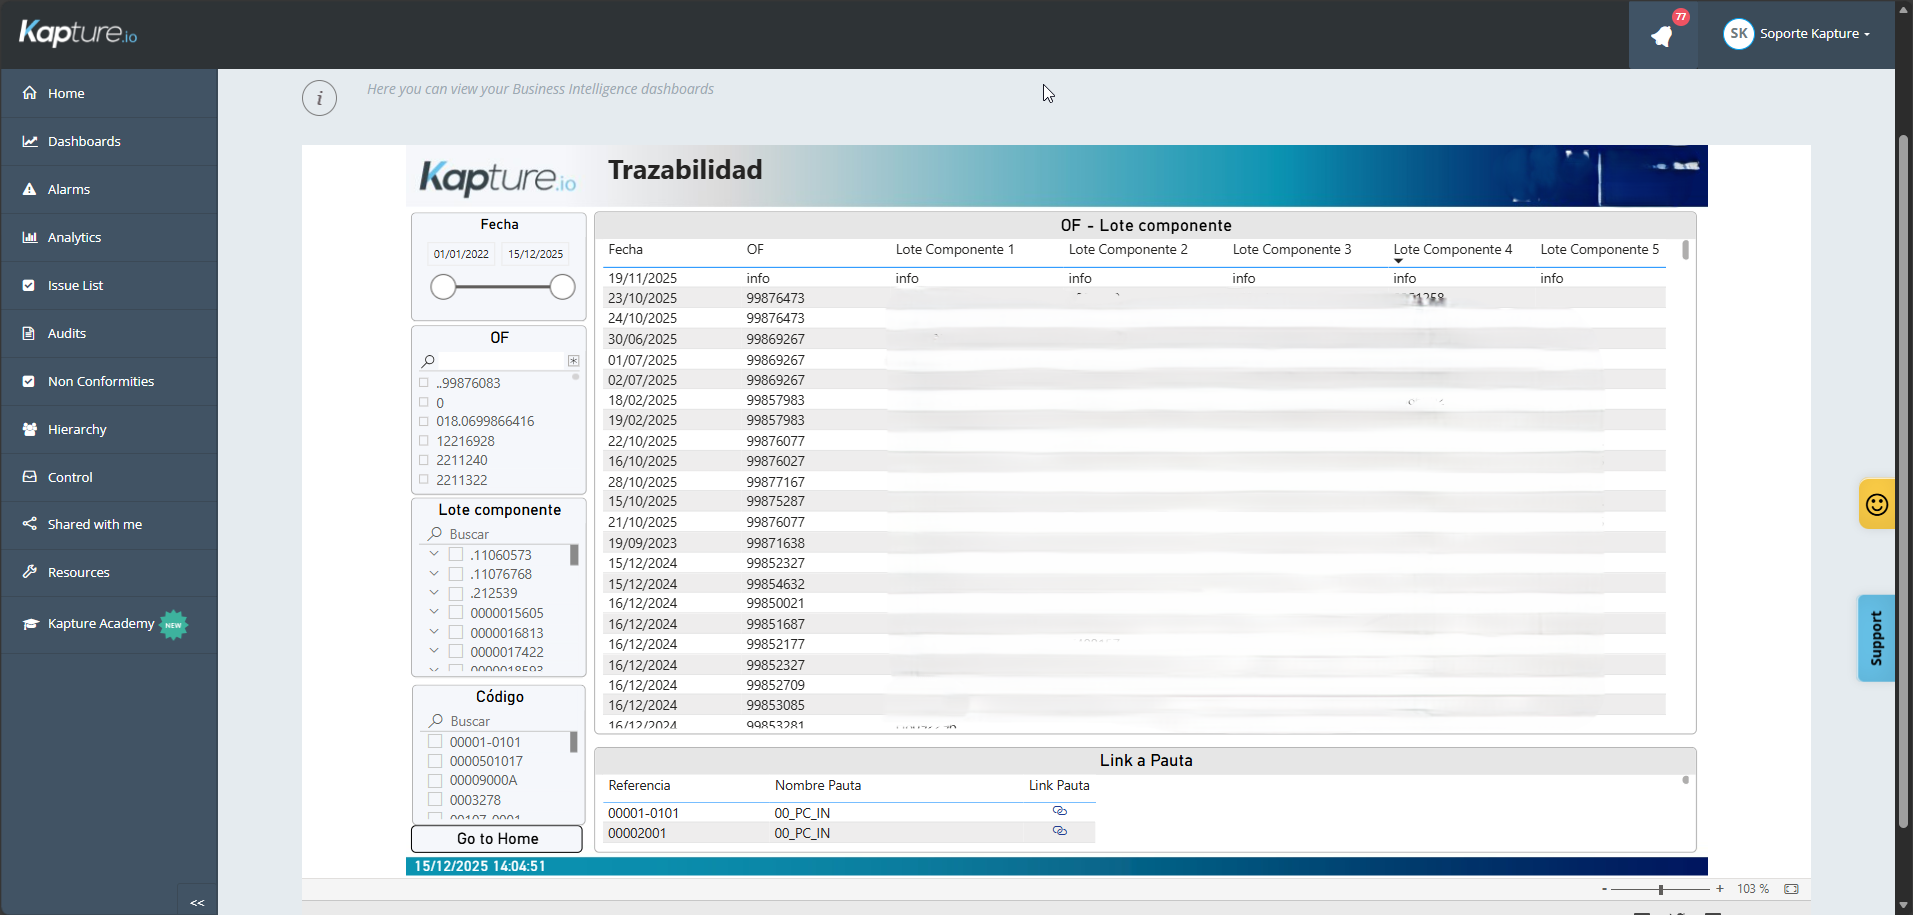Click the fit-to-screen icon next to 103%
Viewport: 1913px width, 915px height.
point(1790,888)
